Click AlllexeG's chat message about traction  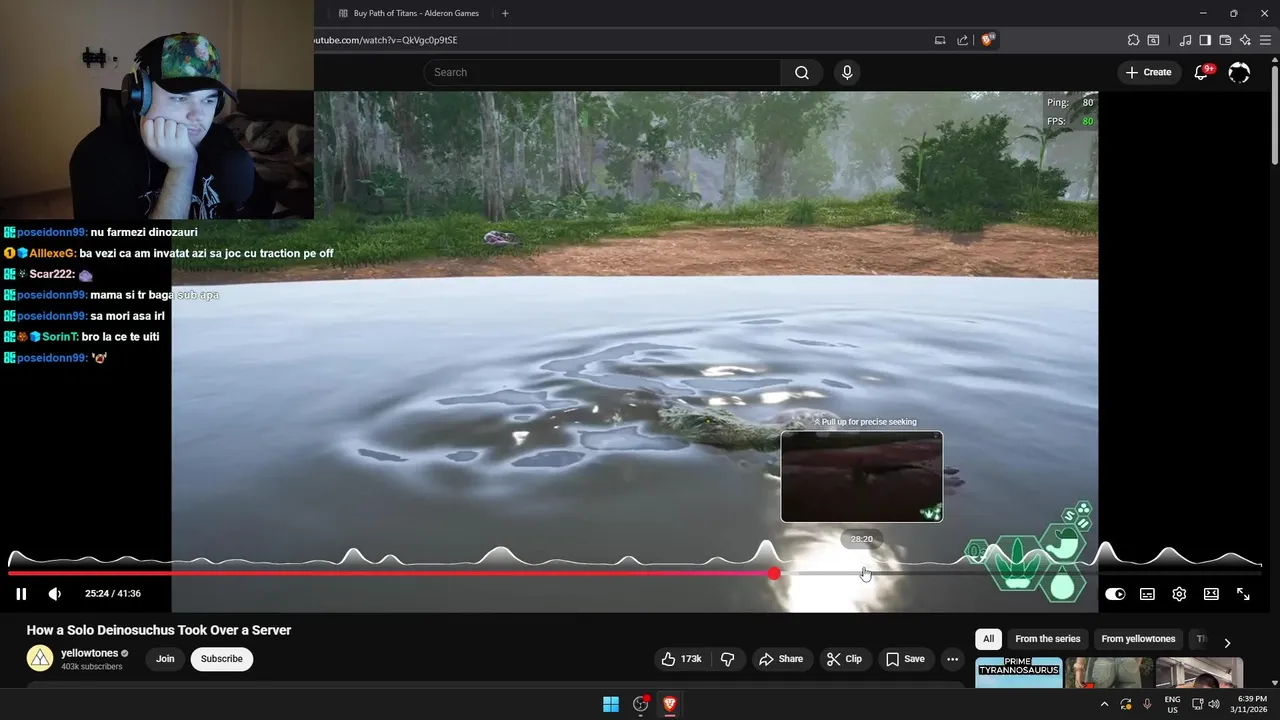click(x=206, y=253)
